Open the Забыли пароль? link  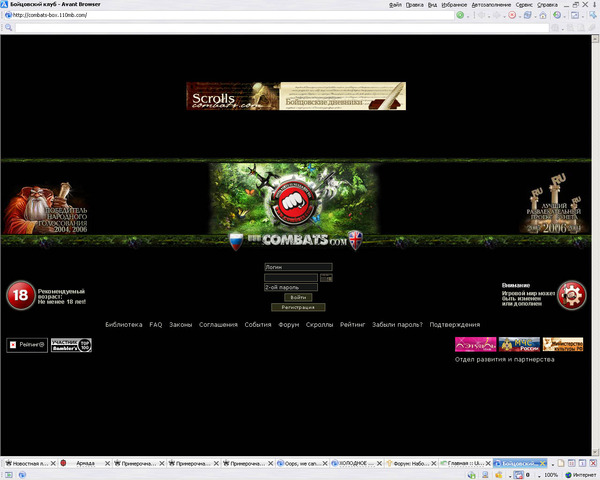[x=397, y=325]
